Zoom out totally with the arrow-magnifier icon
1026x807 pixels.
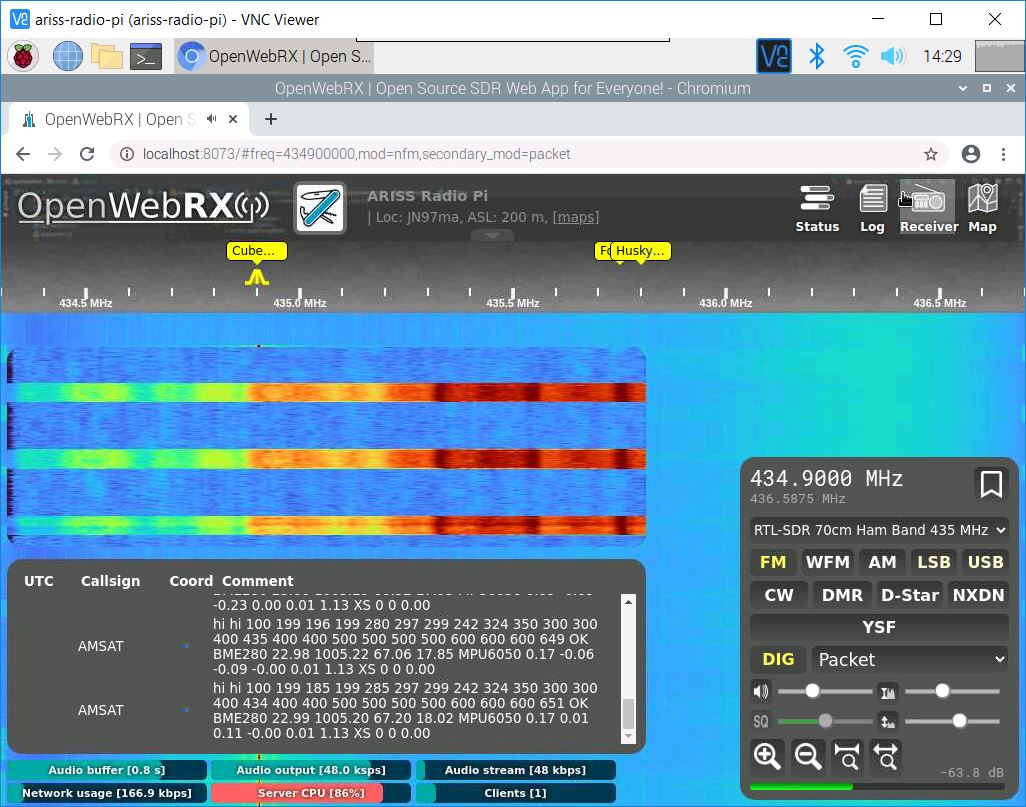[x=887, y=756]
